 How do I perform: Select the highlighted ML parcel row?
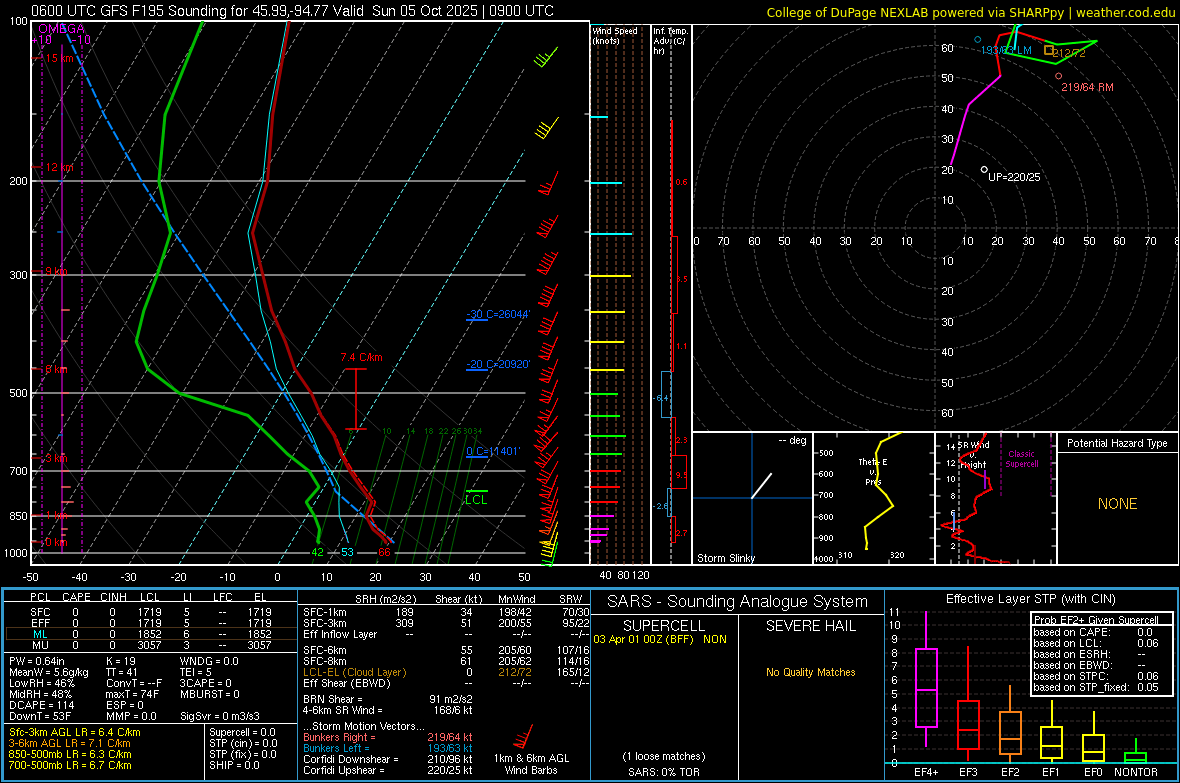tap(151, 634)
